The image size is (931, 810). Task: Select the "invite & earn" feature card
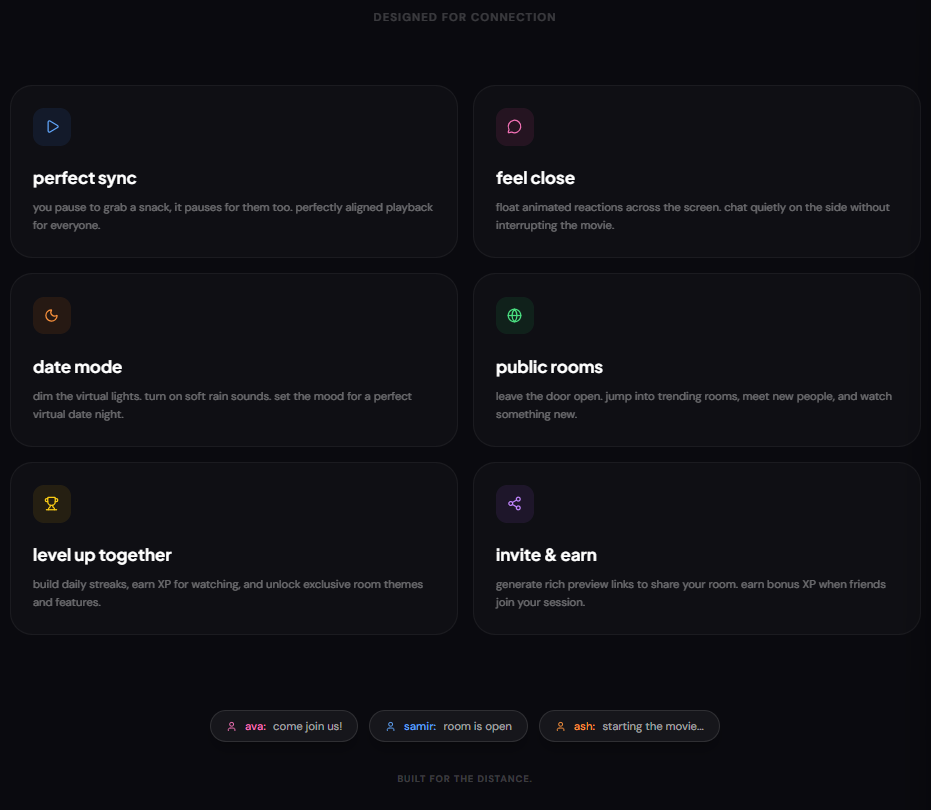(697, 548)
